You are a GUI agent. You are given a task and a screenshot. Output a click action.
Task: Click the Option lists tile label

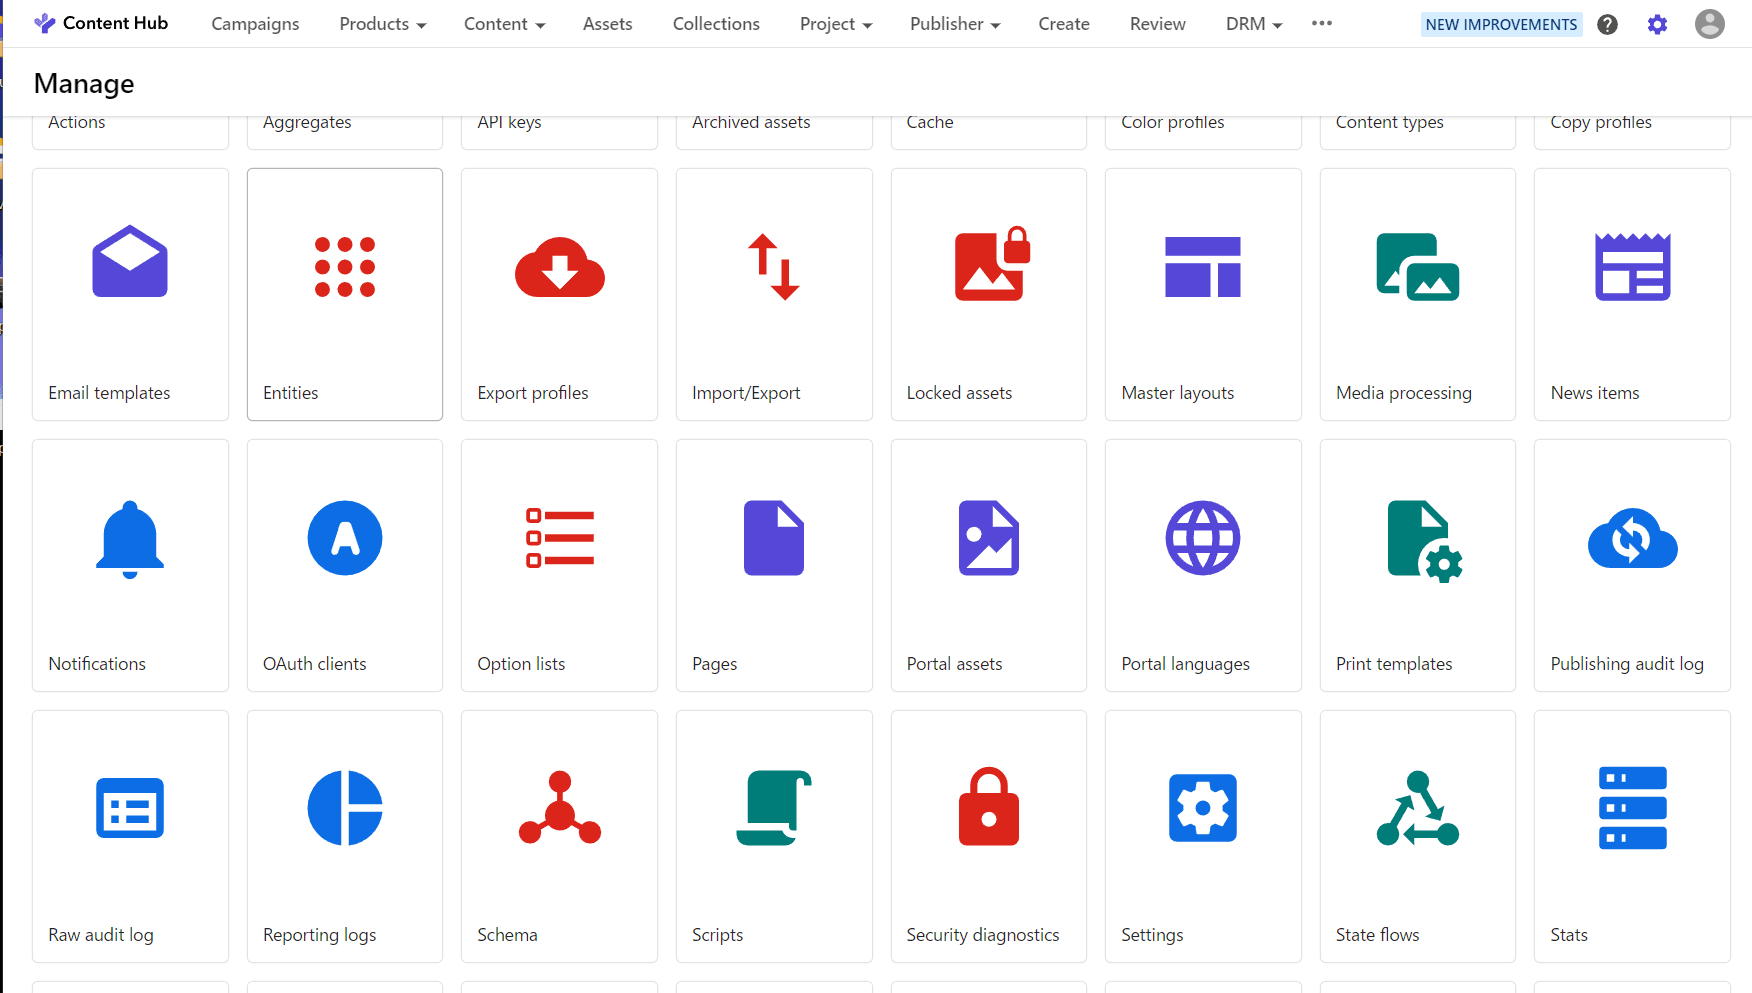tap(521, 664)
